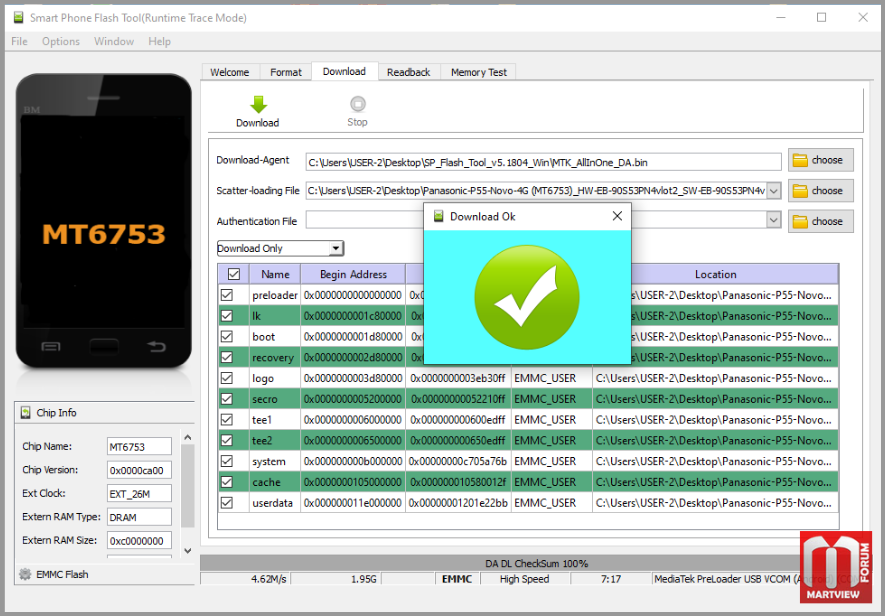Screen dimensions: 885x616
Task: Uncheck the logo partition checkbox
Action: click(x=227, y=378)
